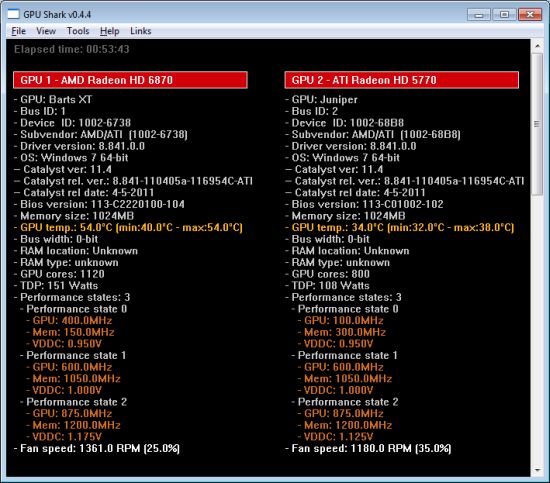Open the Help menu
Viewport: 550px width, 483px height.
point(109,31)
